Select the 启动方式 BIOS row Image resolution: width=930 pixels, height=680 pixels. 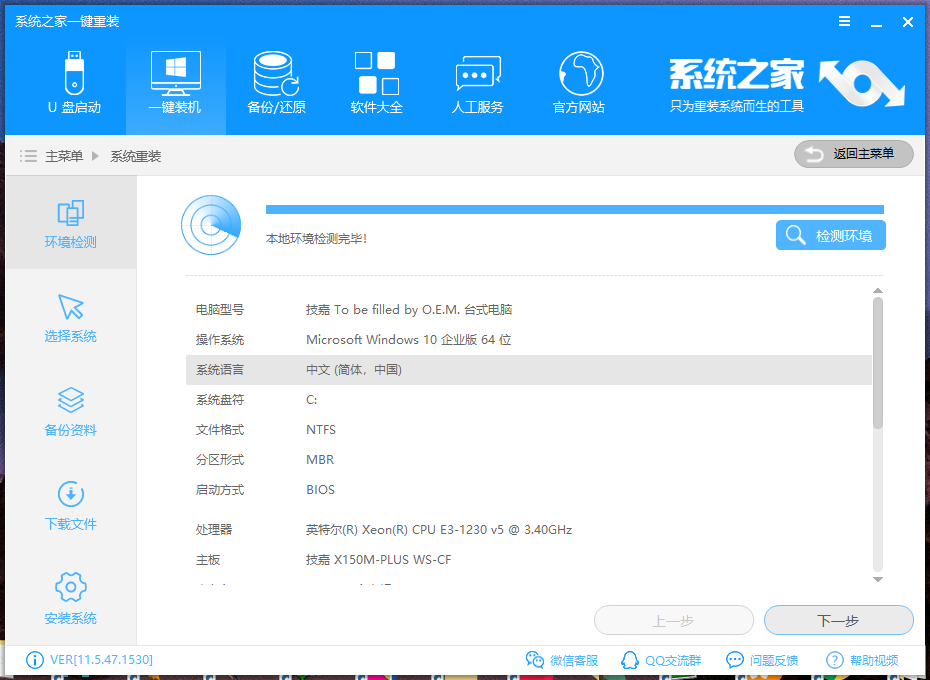click(528, 490)
